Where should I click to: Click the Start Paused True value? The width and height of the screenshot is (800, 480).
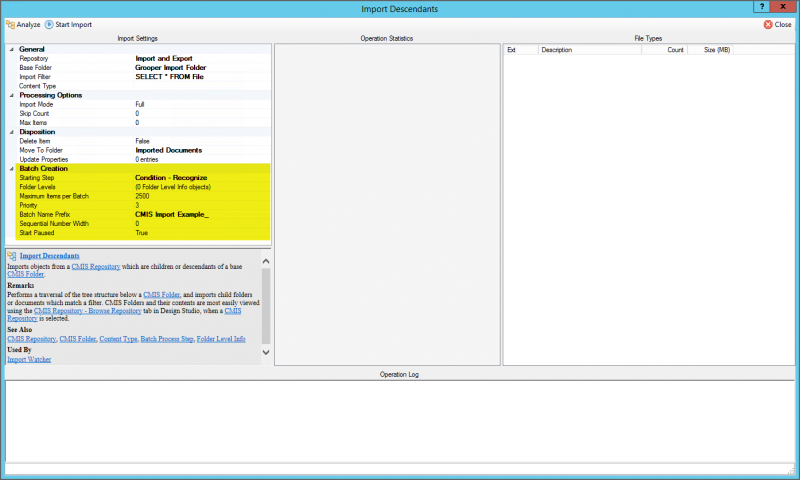click(141, 233)
